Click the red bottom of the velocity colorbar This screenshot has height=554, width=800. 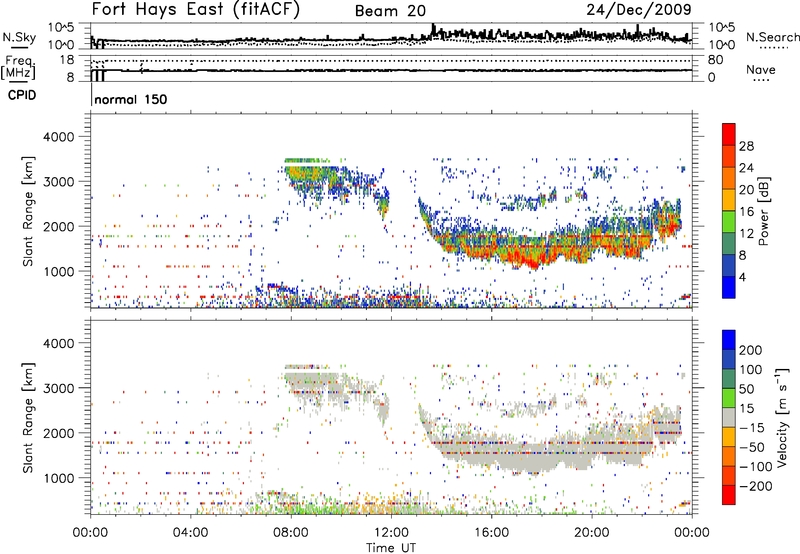click(x=729, y=495)
